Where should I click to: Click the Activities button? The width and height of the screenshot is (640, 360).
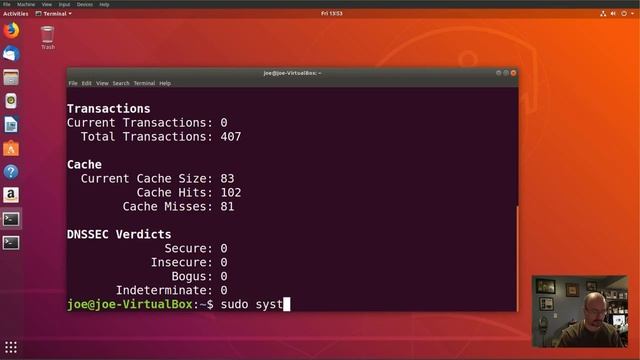[16, 13]
